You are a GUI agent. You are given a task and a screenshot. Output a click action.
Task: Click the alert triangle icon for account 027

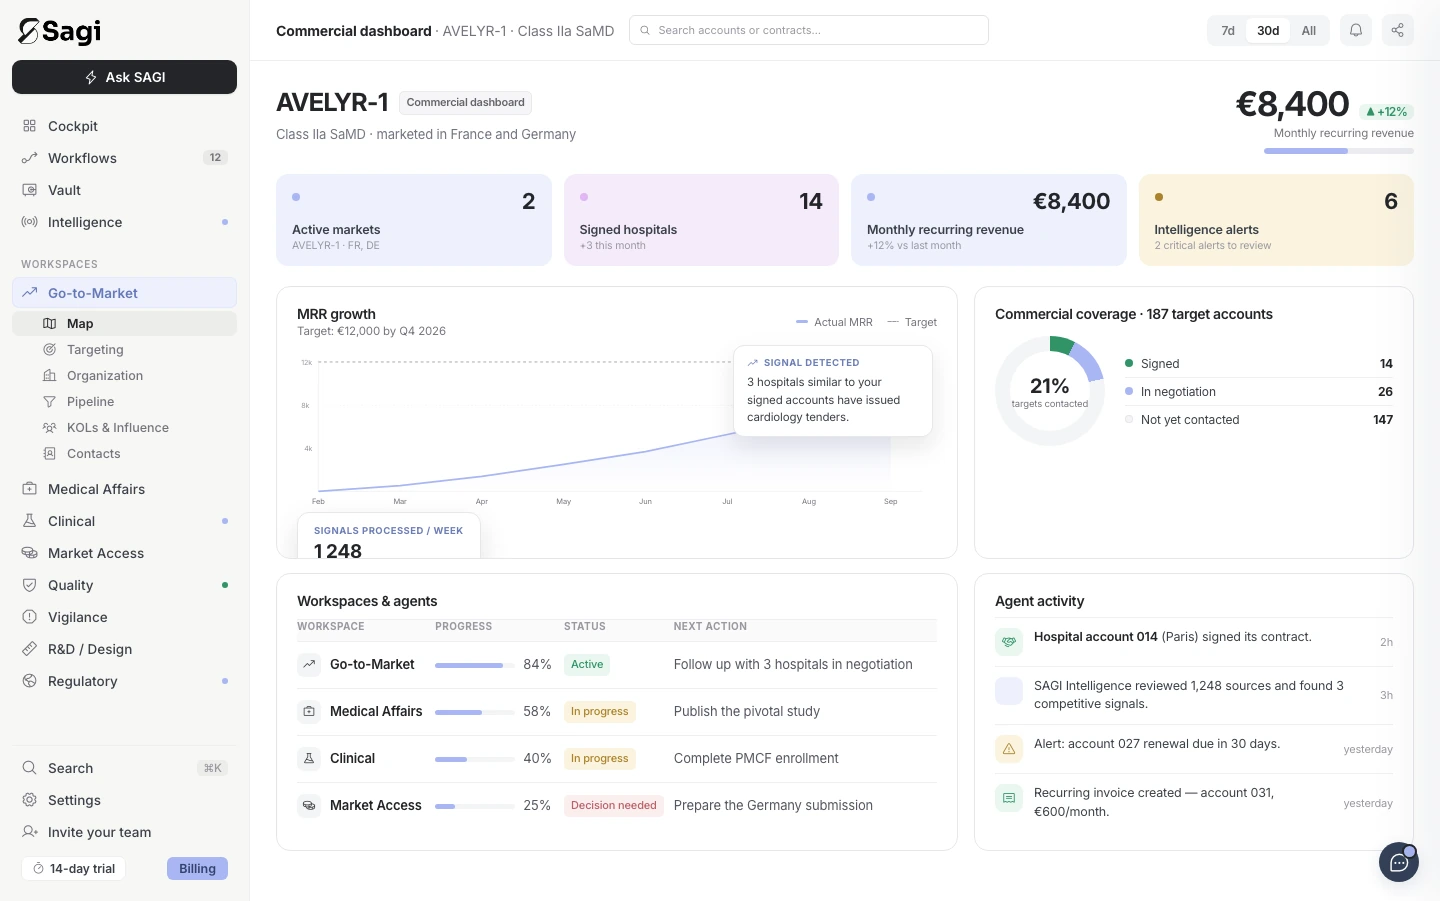[x=1009, y=749]
